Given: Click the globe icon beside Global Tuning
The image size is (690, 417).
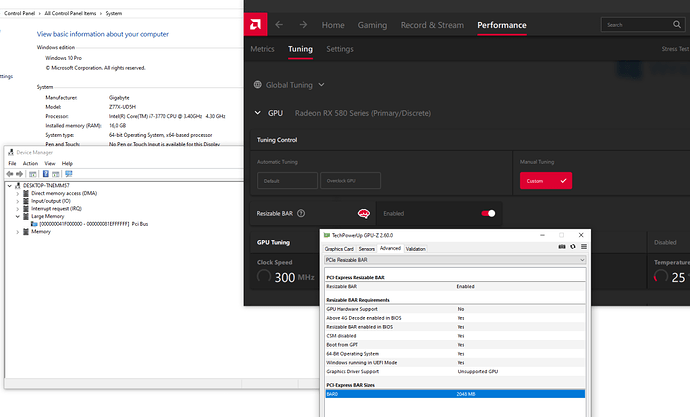Looking at the screenshot, I should tap(258, 84).
